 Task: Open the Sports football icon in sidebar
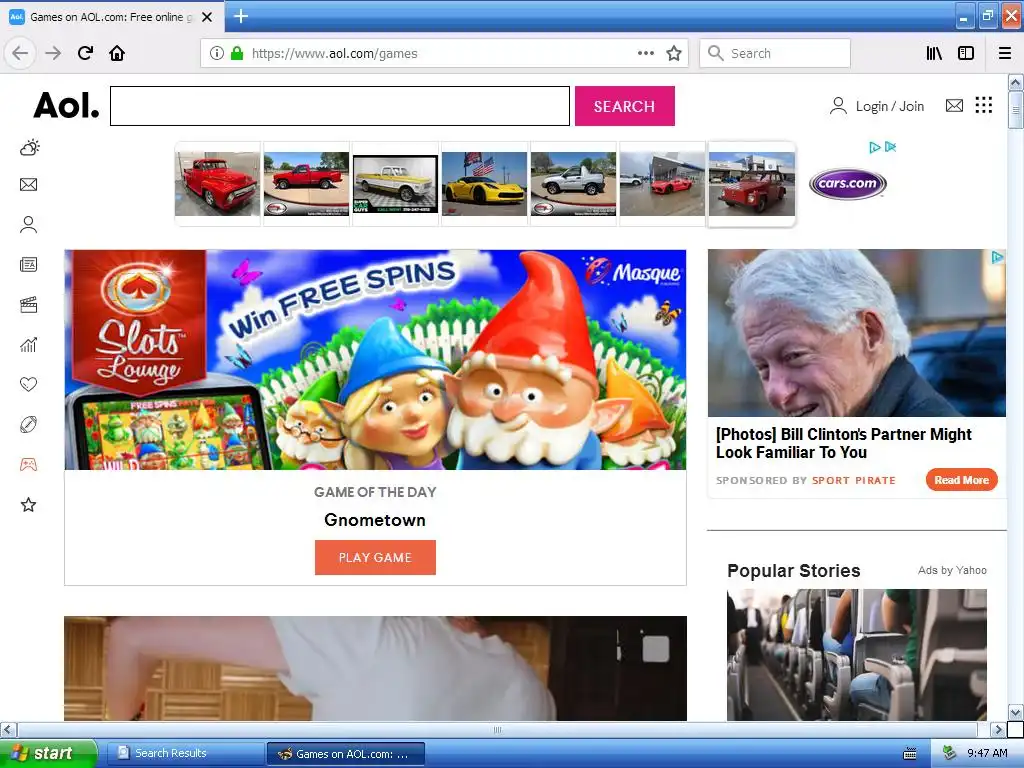pyautogui.click(x=28, y=424)
